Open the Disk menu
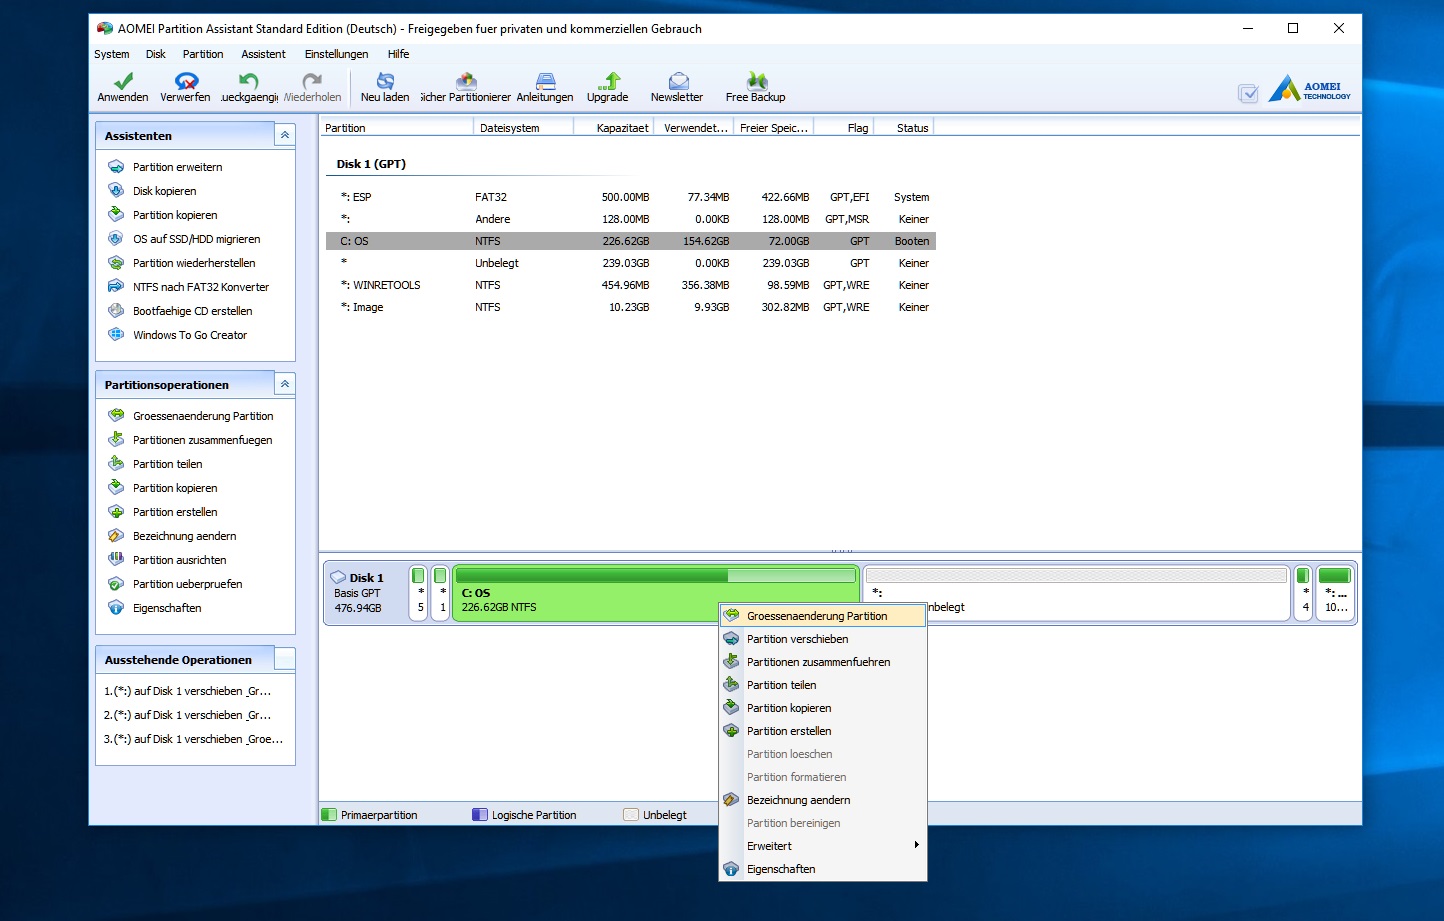Image resolution: width=1444 pixels, height=921 pixels. 155,54
